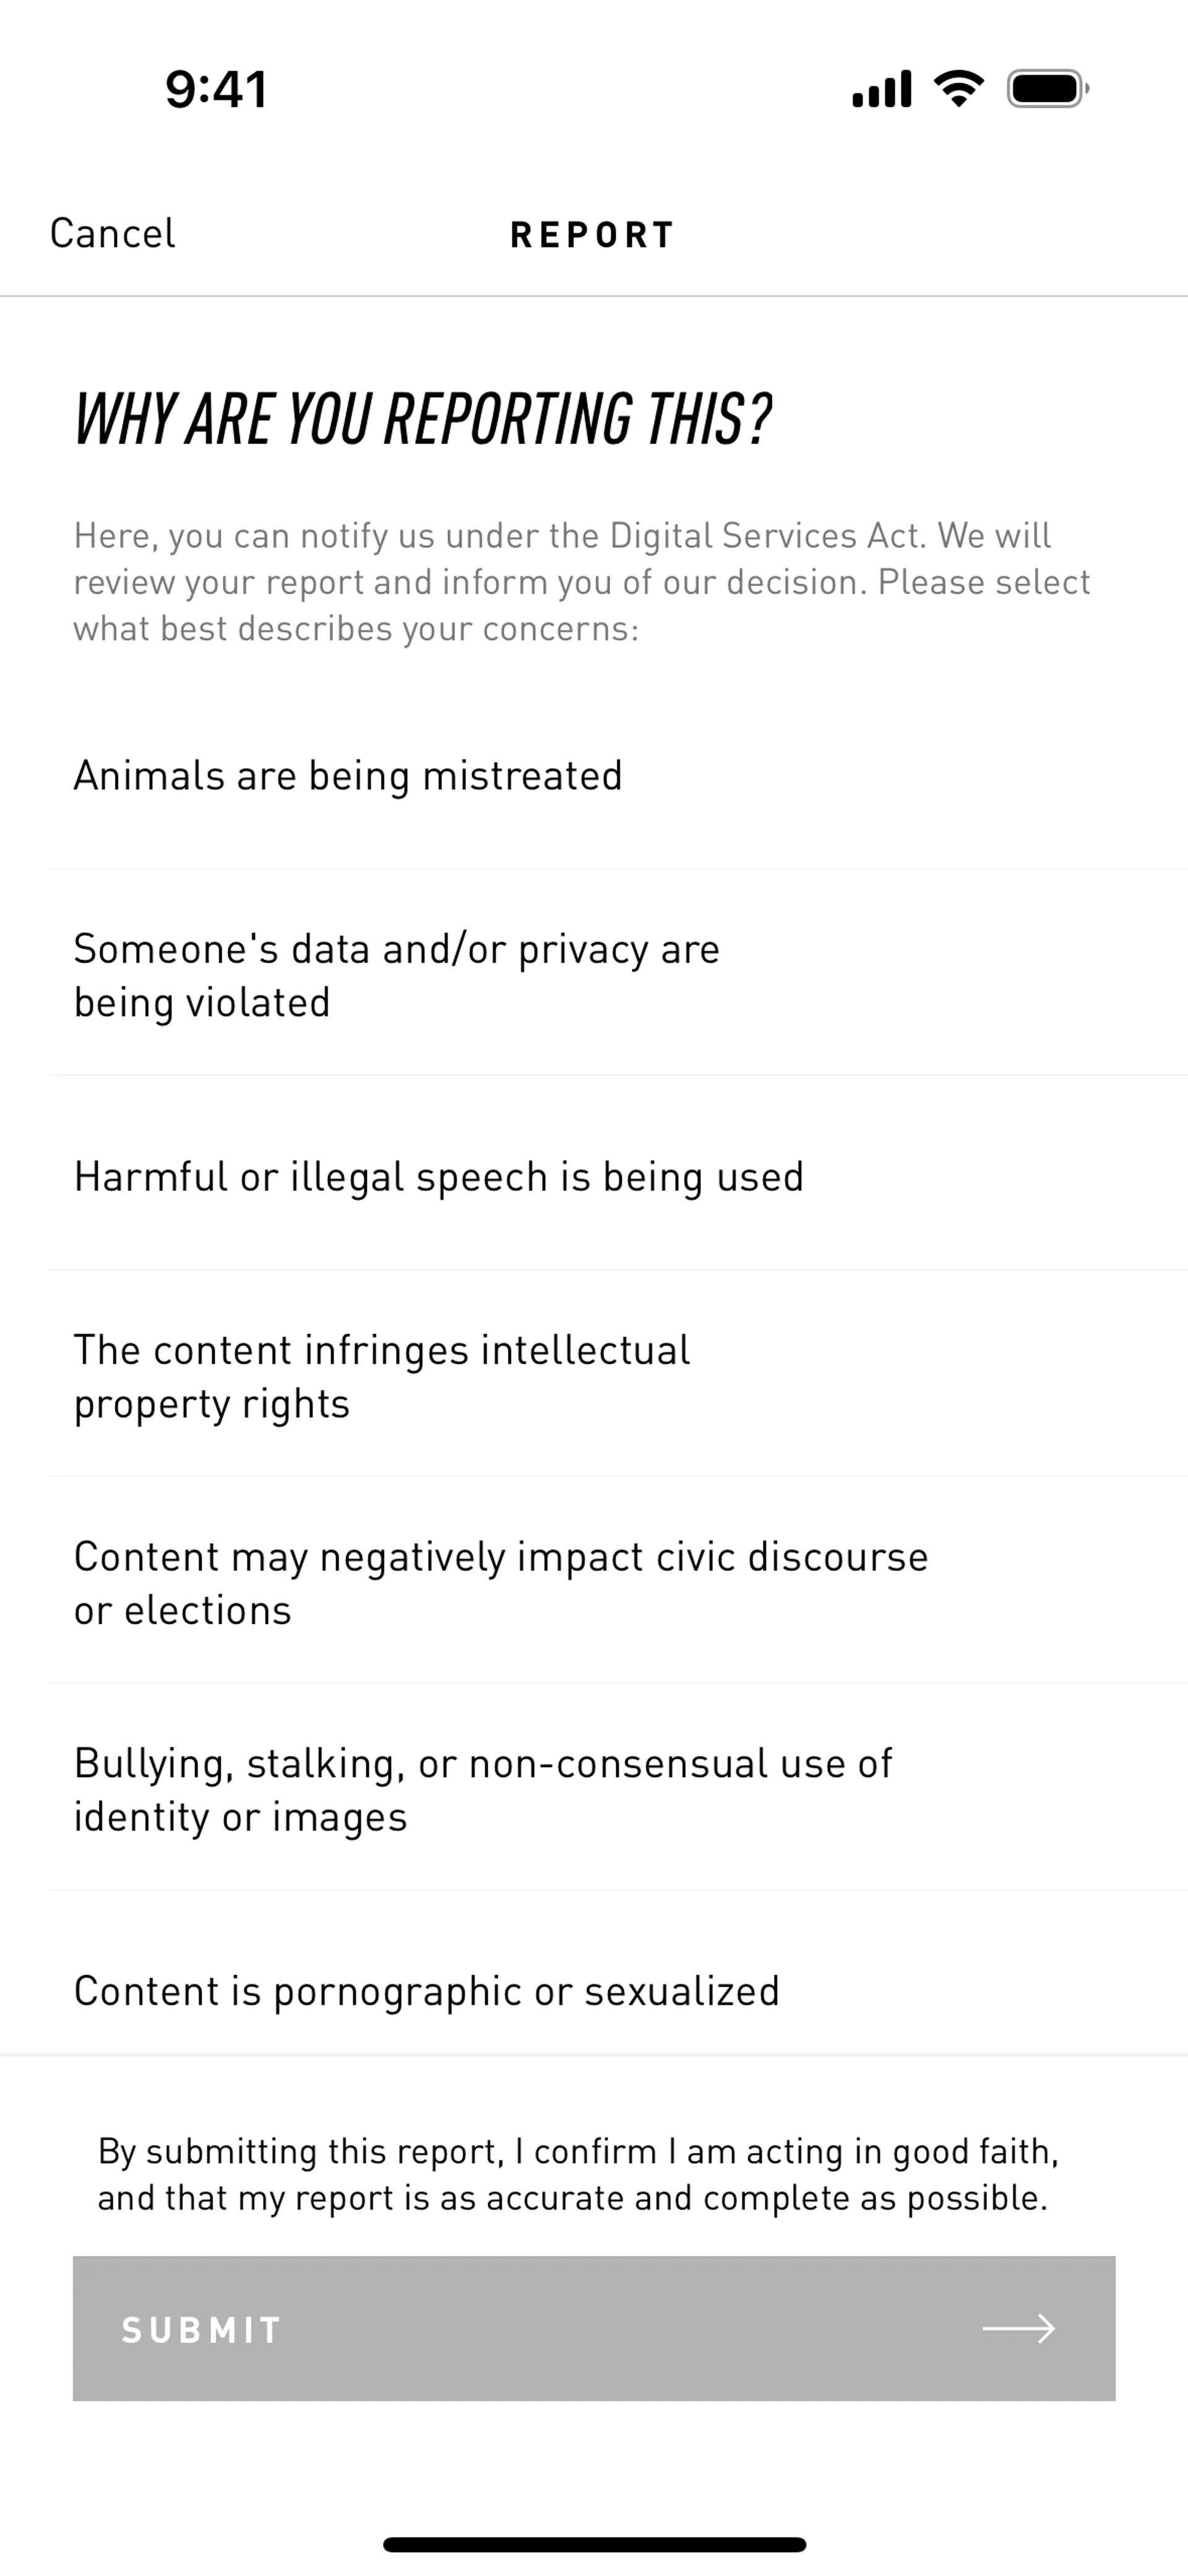Image resolution: width=1188 pixels, height=2576 pixels.
Task: Select "Animals are being mistreated" reason
Action: (x=348, y=776)
